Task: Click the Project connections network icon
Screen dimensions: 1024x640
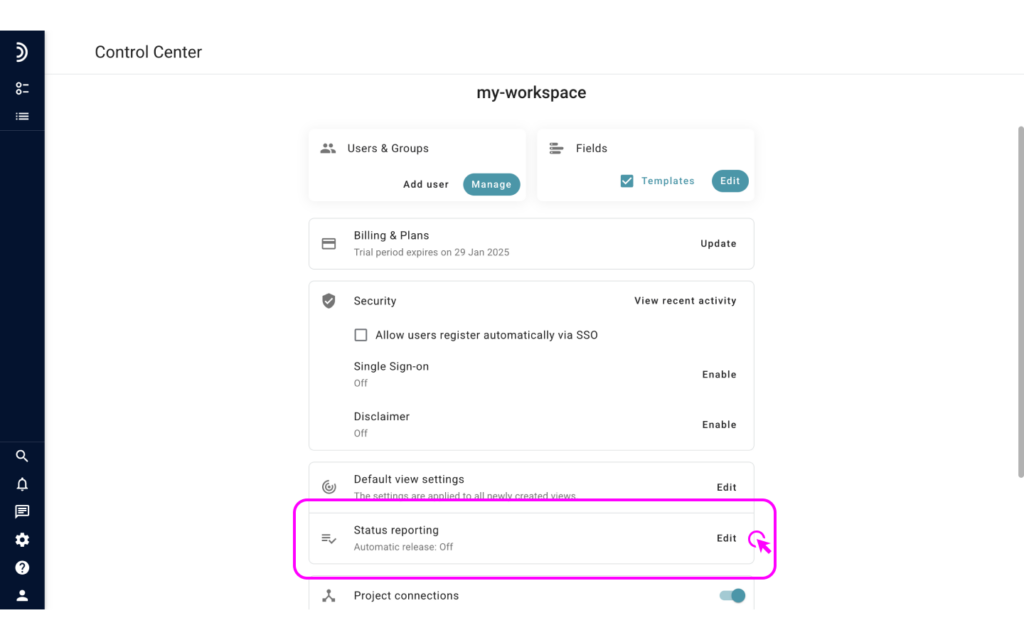Action: click(x=329, y=595)
